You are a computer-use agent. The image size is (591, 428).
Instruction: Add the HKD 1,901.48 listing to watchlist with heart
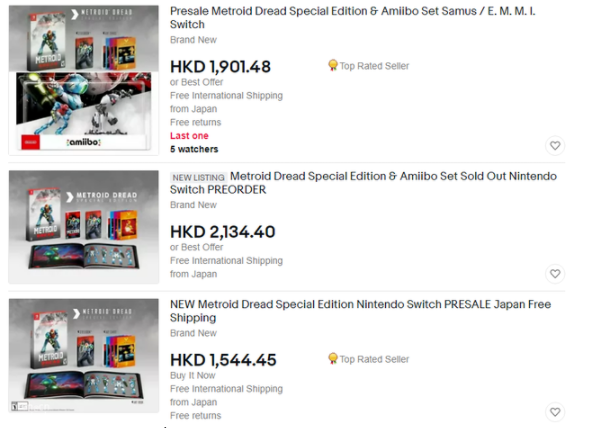click(555, 145)
